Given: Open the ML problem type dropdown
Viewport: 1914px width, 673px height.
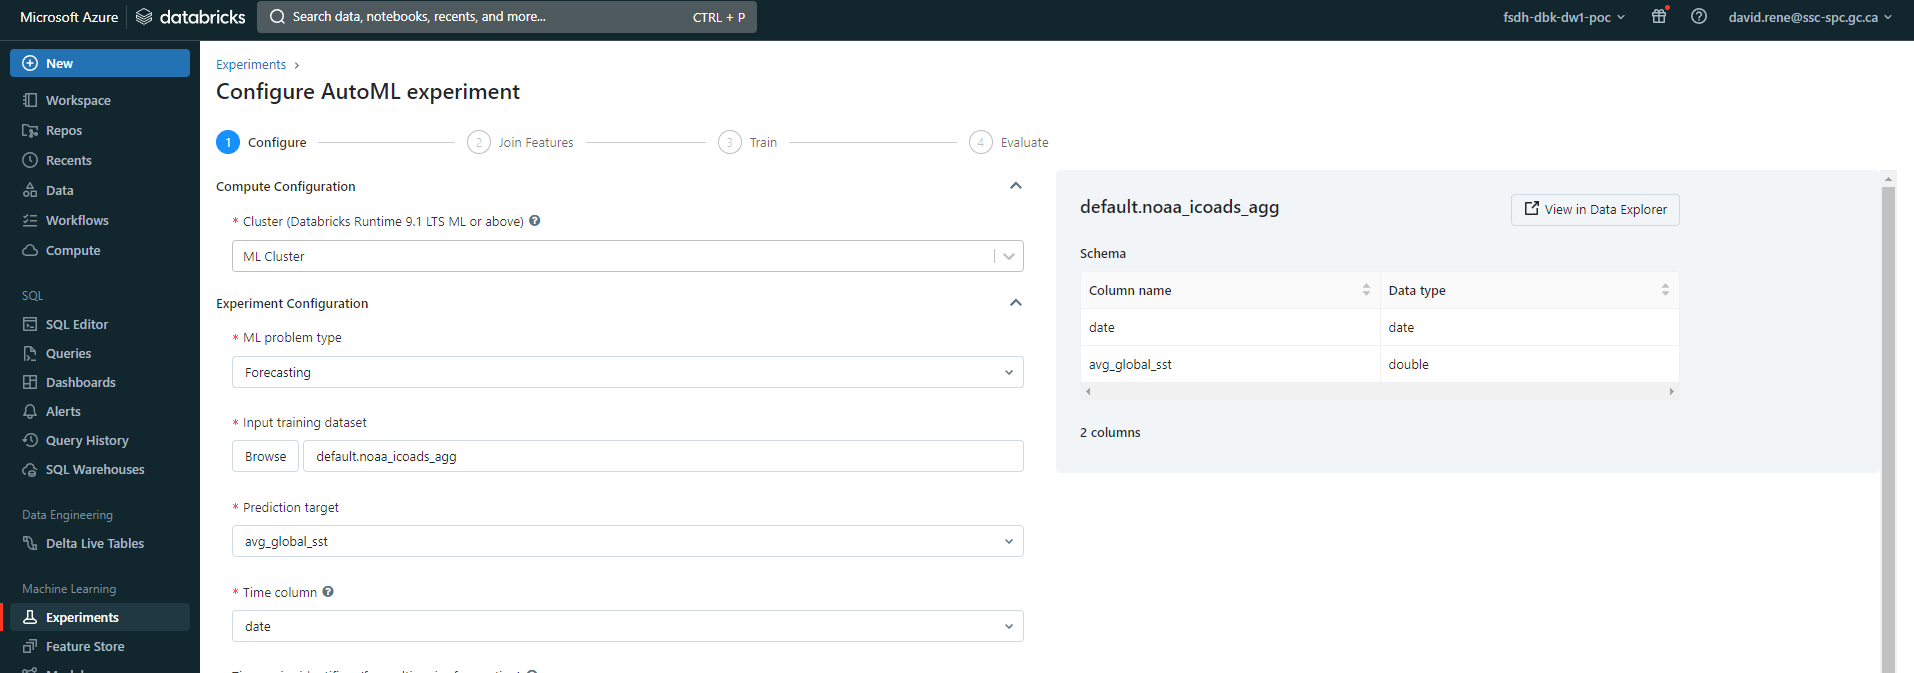Looking at the screenshot, I should point(627,372).
